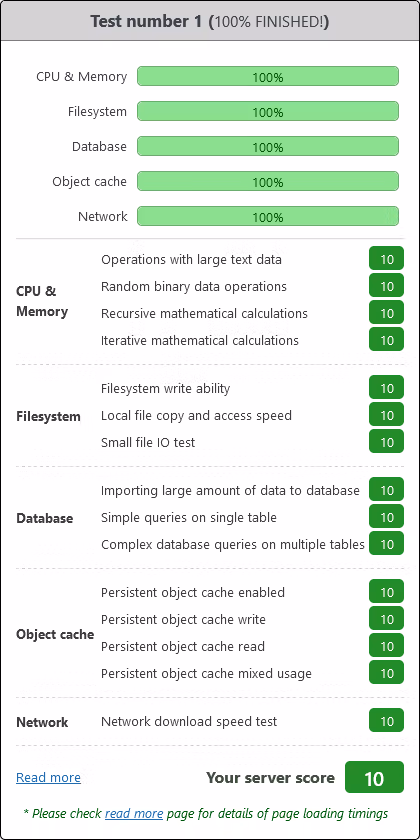
Task: Click the Persistent object cache mixed usage label
Action: pyautogui.click(x=206, y=673)
